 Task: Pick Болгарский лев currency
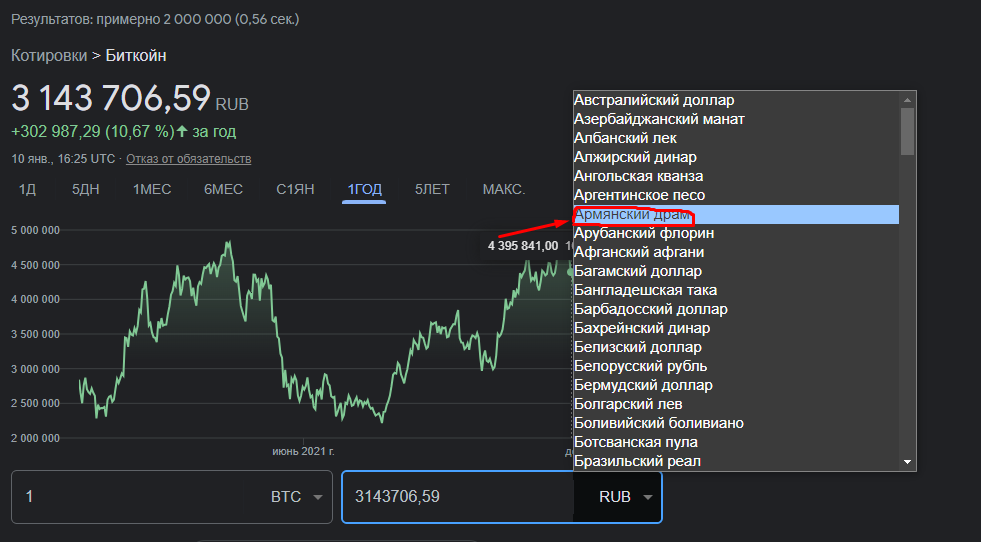[736, 404]
